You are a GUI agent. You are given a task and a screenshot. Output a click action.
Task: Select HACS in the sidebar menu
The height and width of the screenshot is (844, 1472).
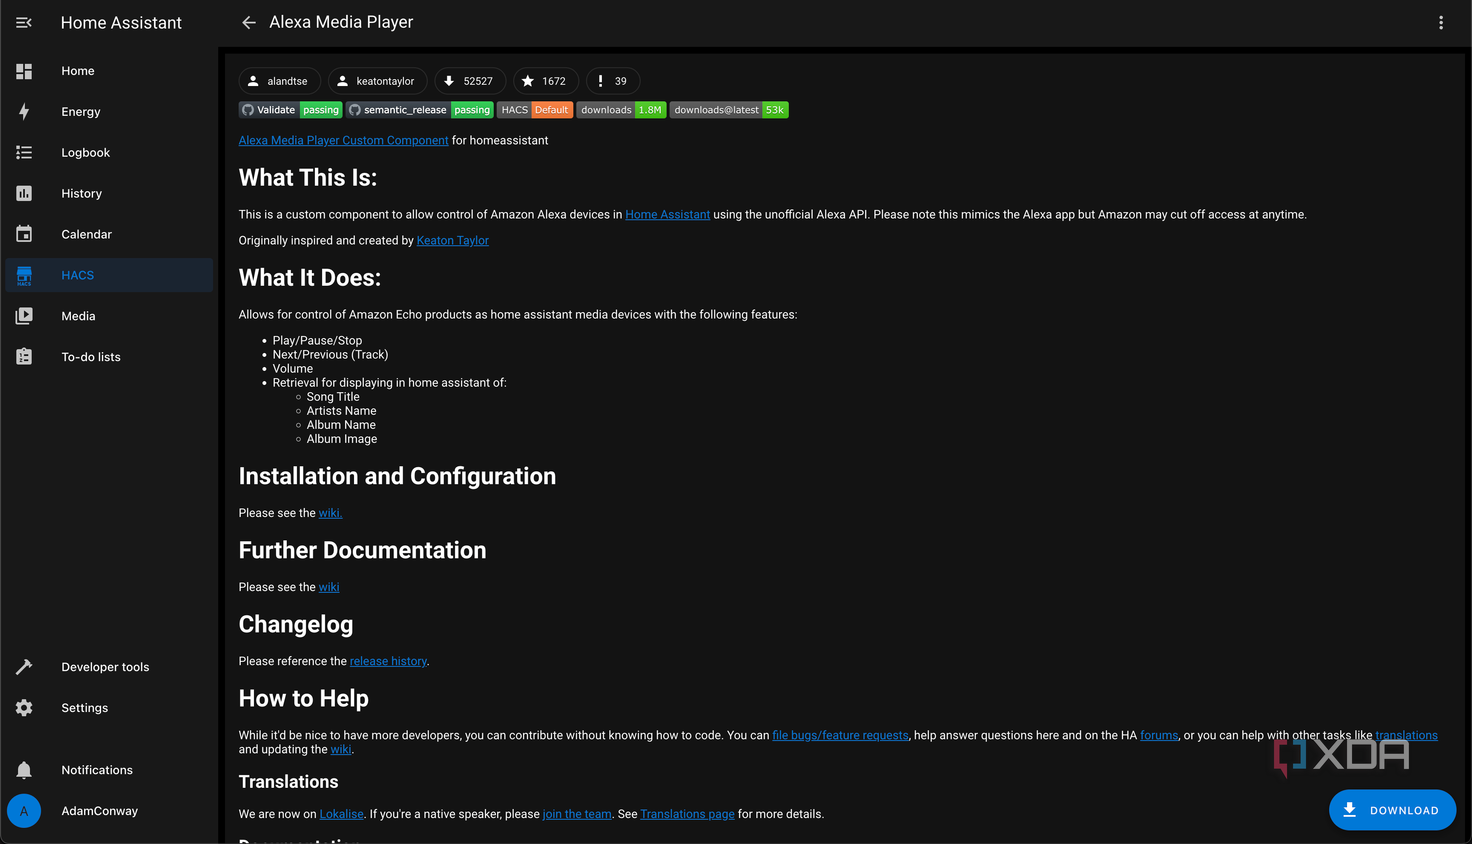click(x=109, y=275)
